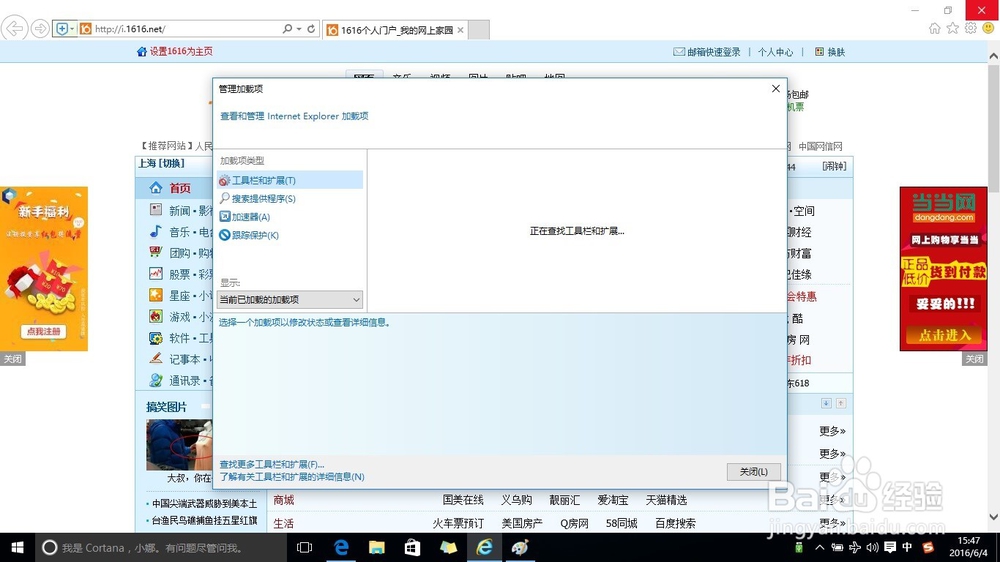Click the 星座 sidebar icon
Screen dimensions: 1000x562
(156, 295)
